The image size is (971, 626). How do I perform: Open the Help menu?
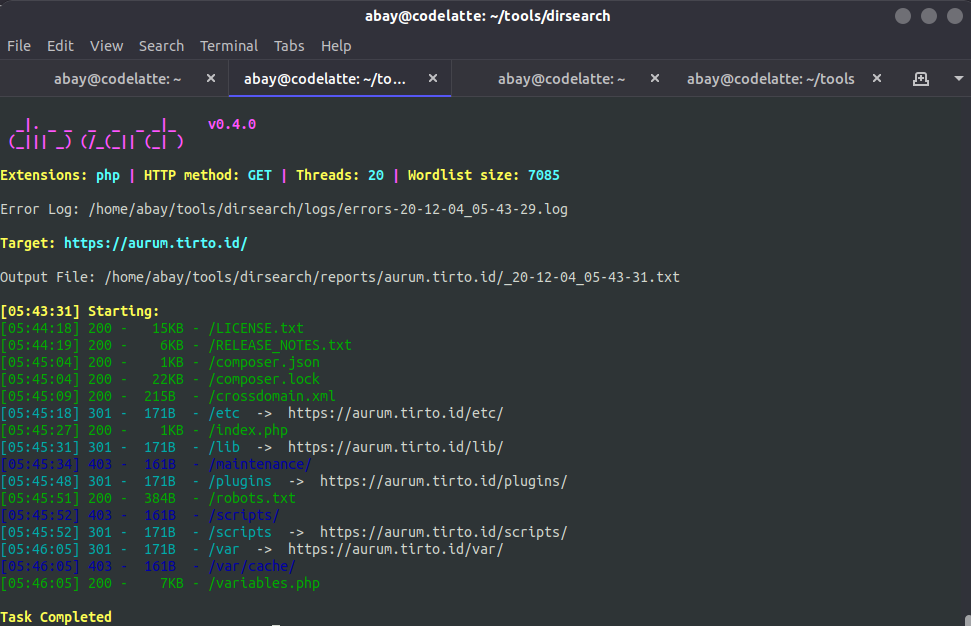(336, 46)
